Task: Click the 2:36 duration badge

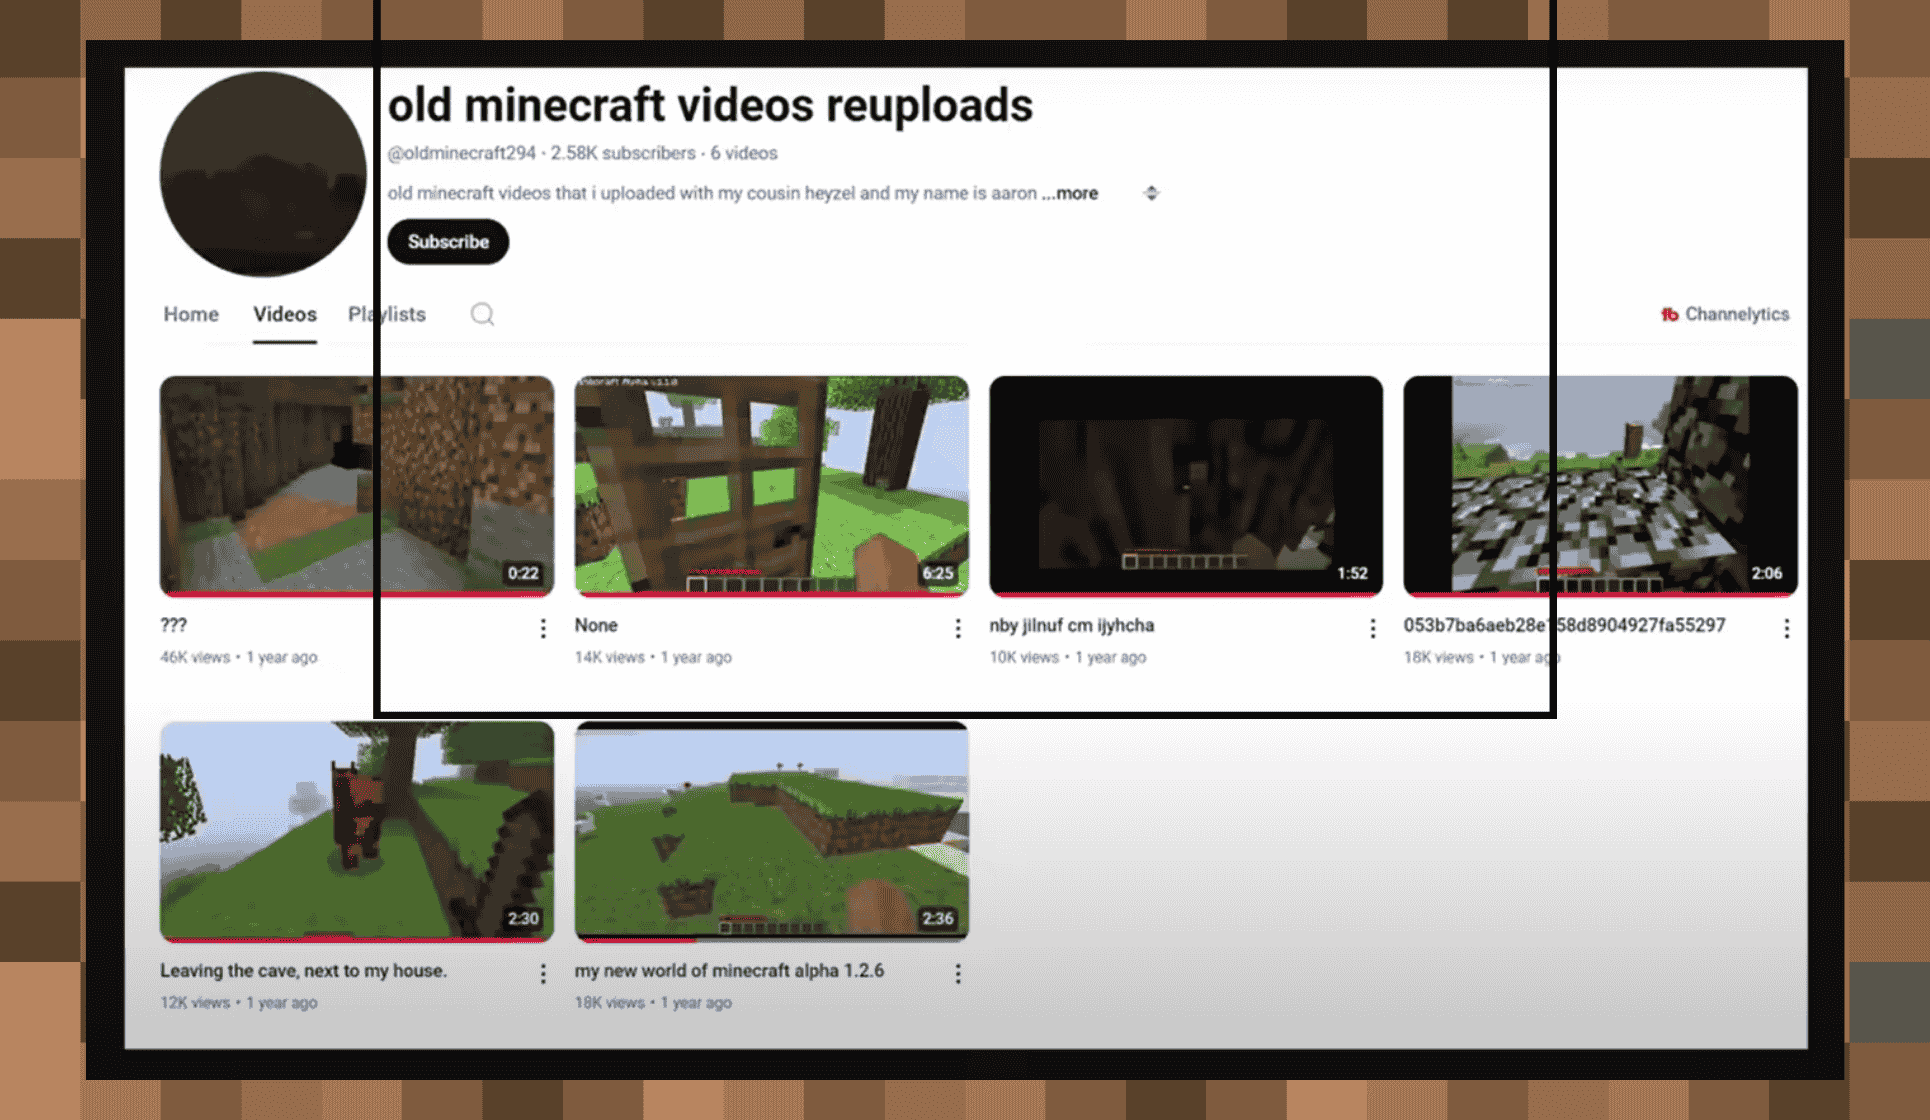Action: (938, 918)
